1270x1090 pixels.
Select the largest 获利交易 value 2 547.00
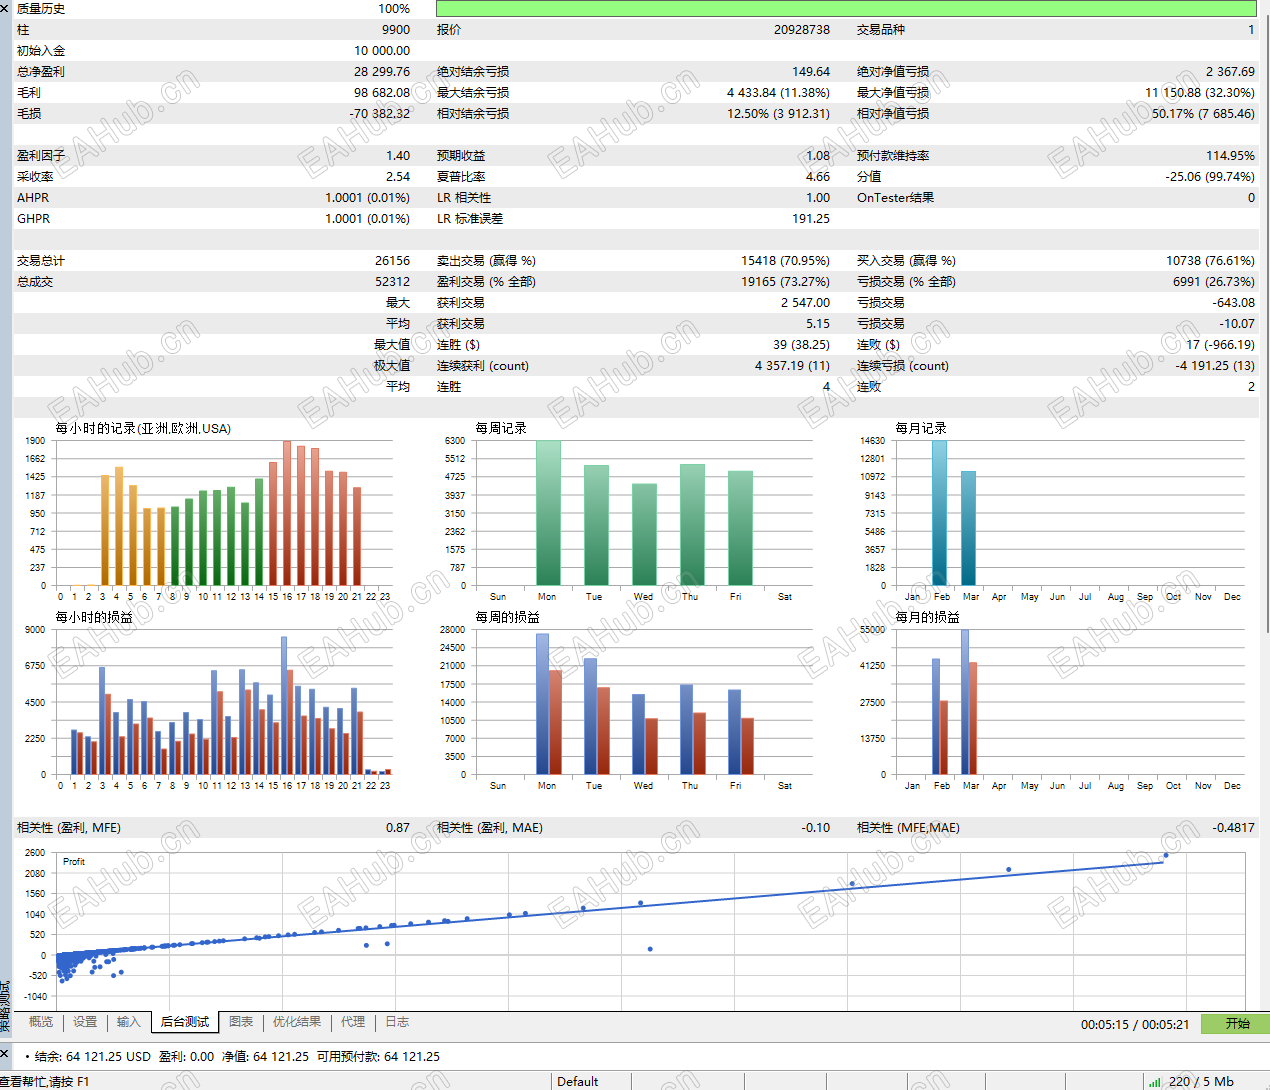[805, 303]
